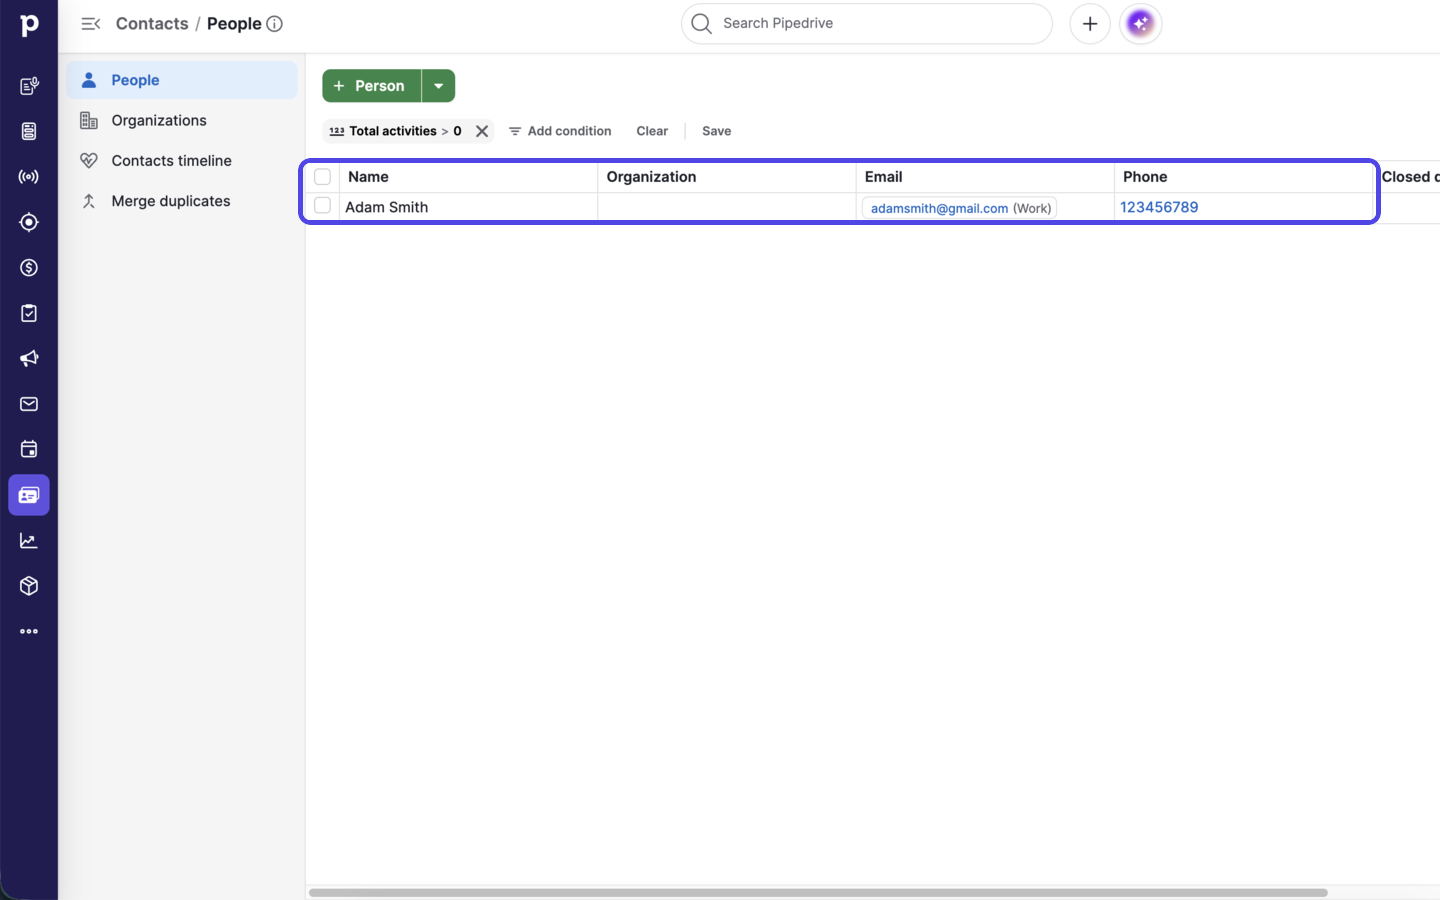Collapse the side menu with hamburger icon
The width and height of the screenshot is (1440, 900).
point(91,24)
